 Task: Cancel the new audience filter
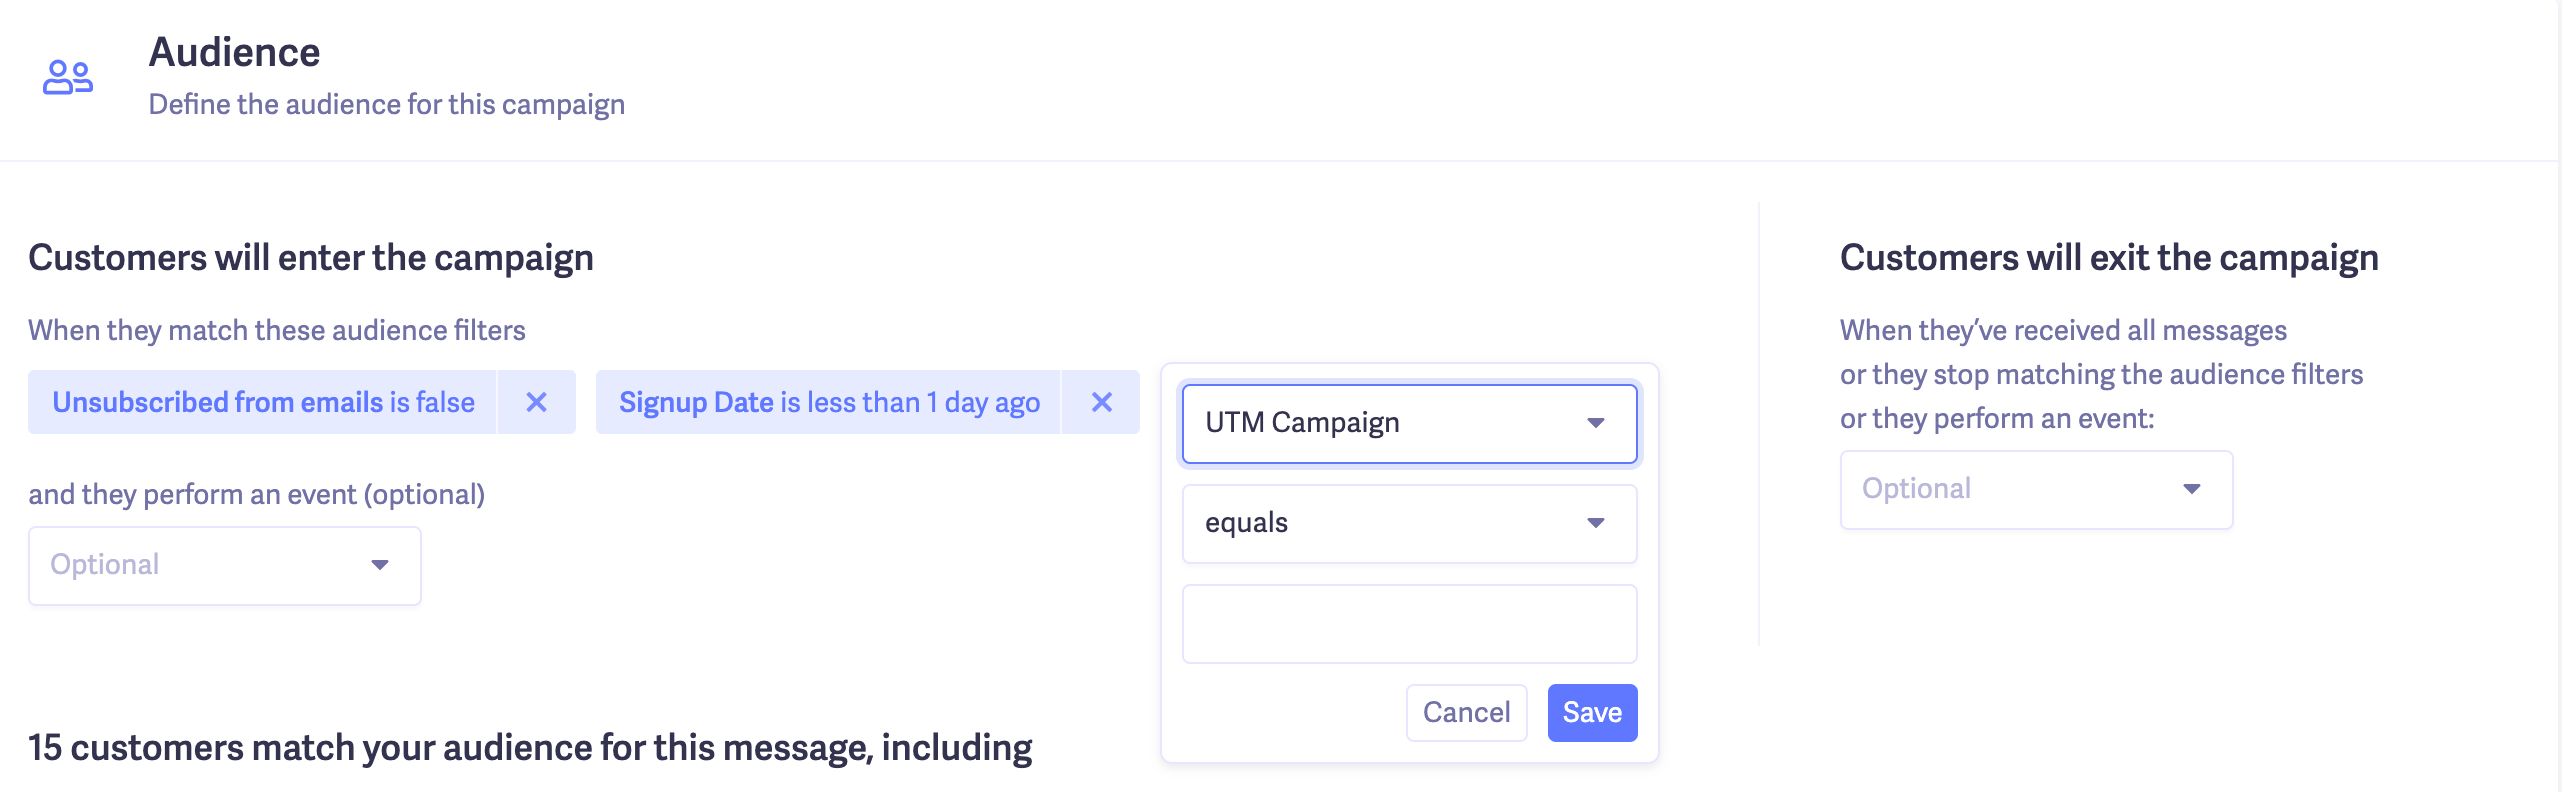coord(1466,713)
